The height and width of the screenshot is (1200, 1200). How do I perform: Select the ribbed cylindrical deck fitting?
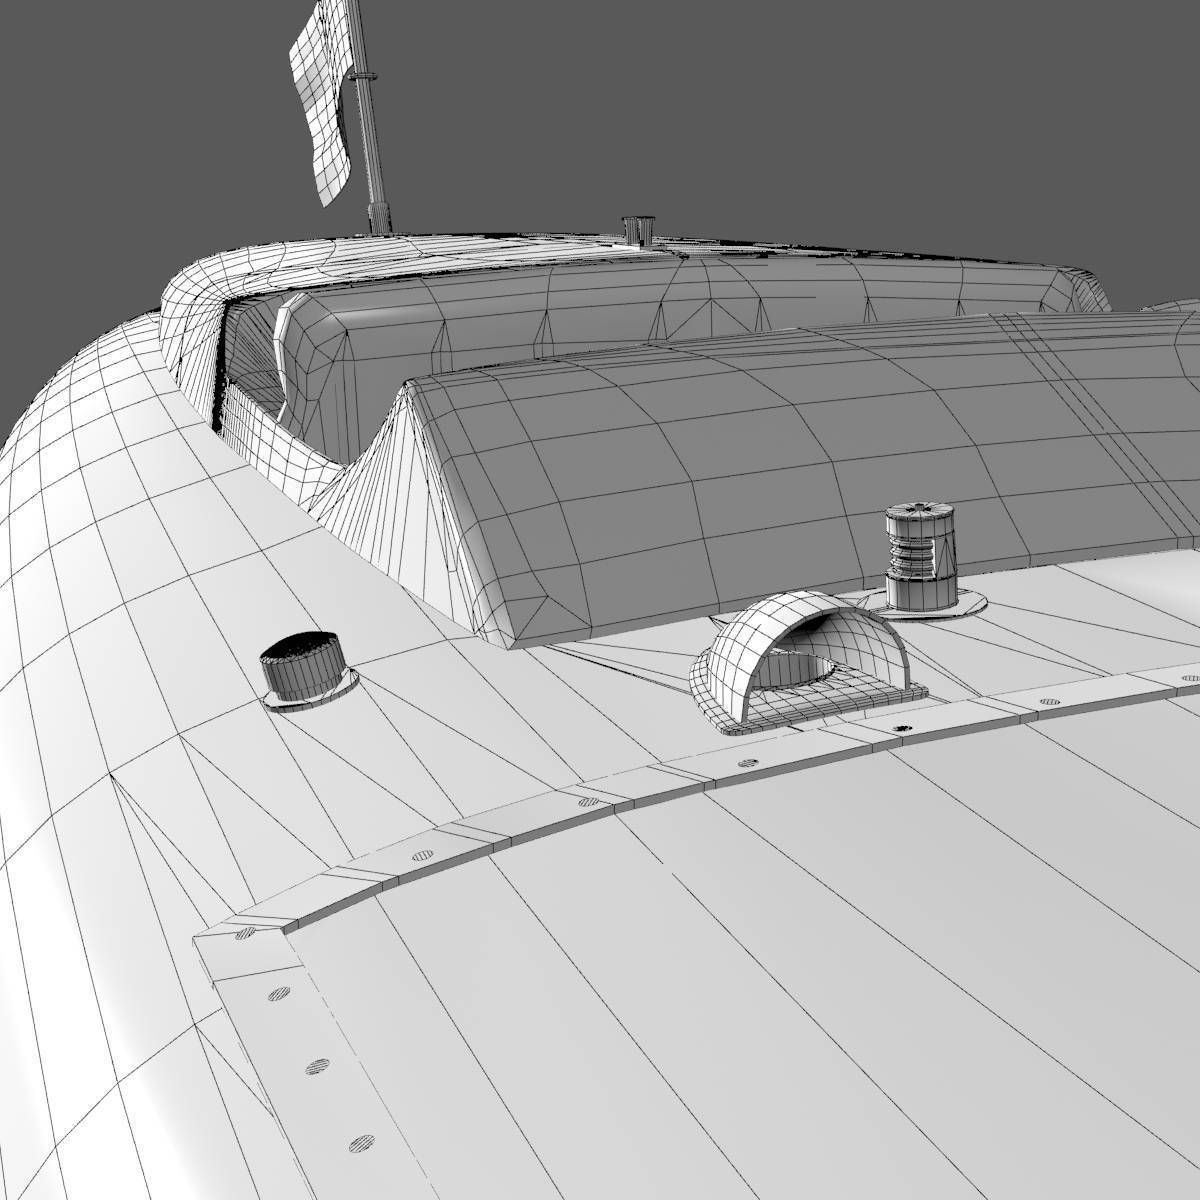tap(922, 559)
